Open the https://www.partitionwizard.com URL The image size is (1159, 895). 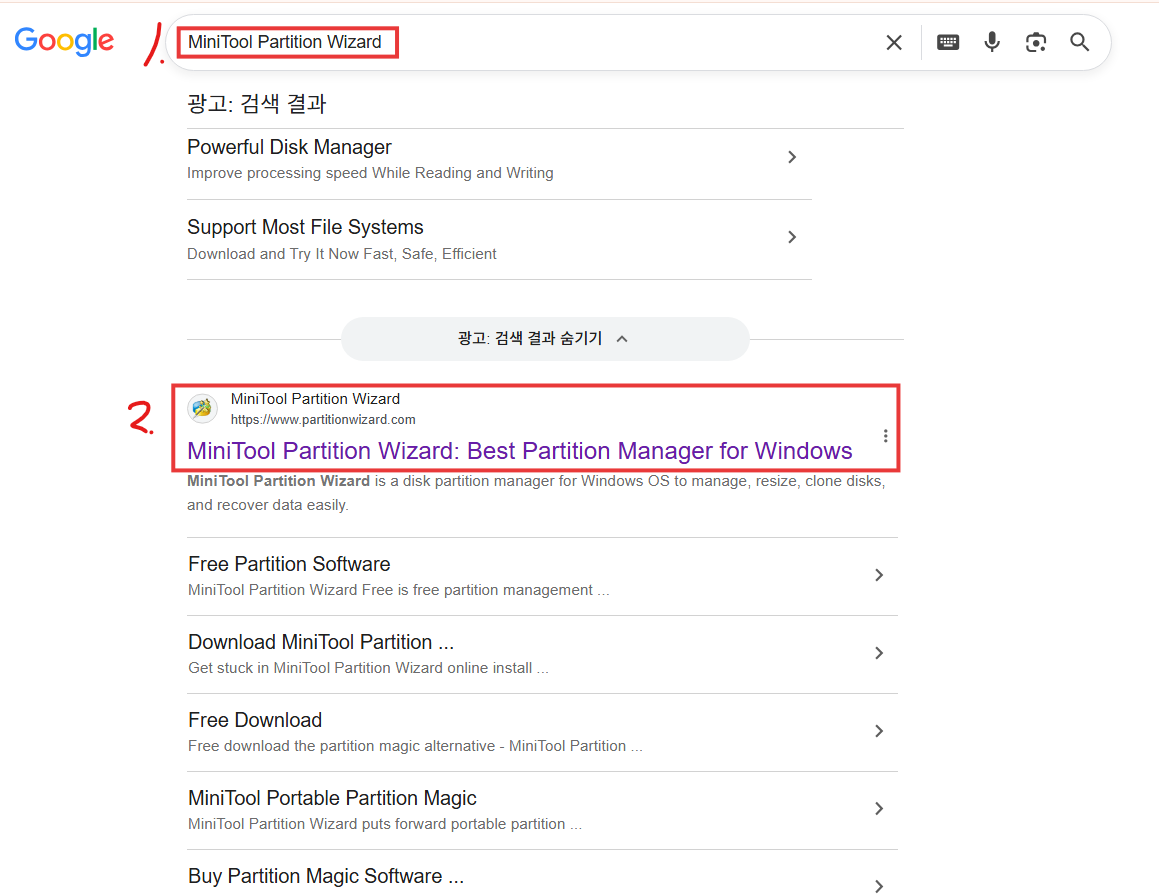pos(323,420)
